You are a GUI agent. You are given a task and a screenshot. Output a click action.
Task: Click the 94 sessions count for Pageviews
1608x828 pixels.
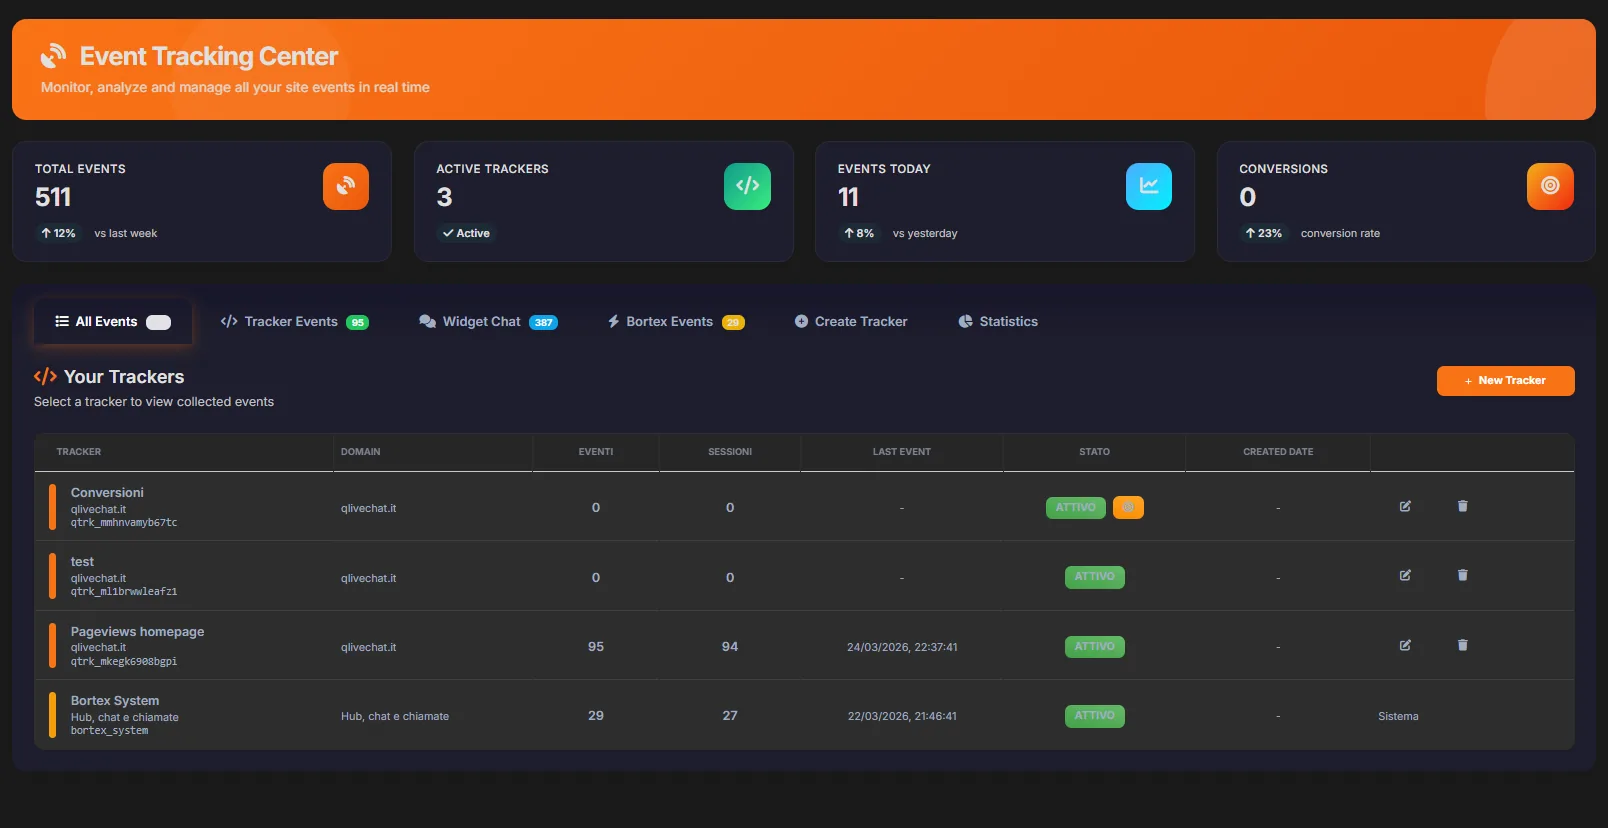[730, 647]
